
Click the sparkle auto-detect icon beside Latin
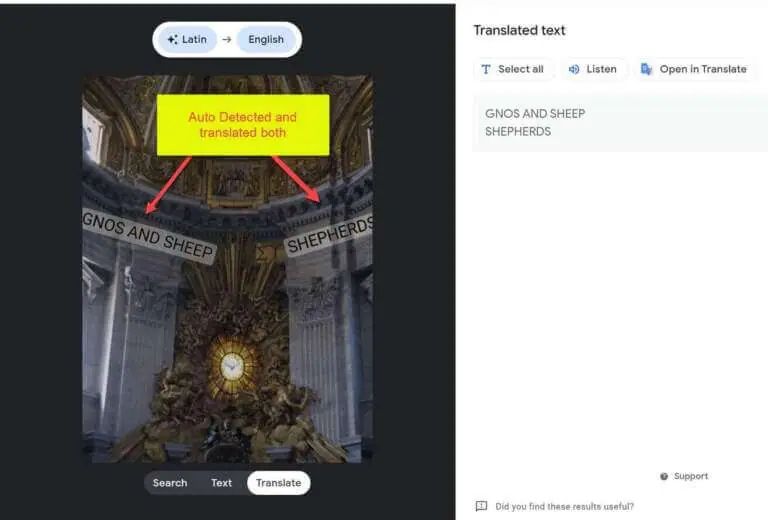click(x=172, y=40)
